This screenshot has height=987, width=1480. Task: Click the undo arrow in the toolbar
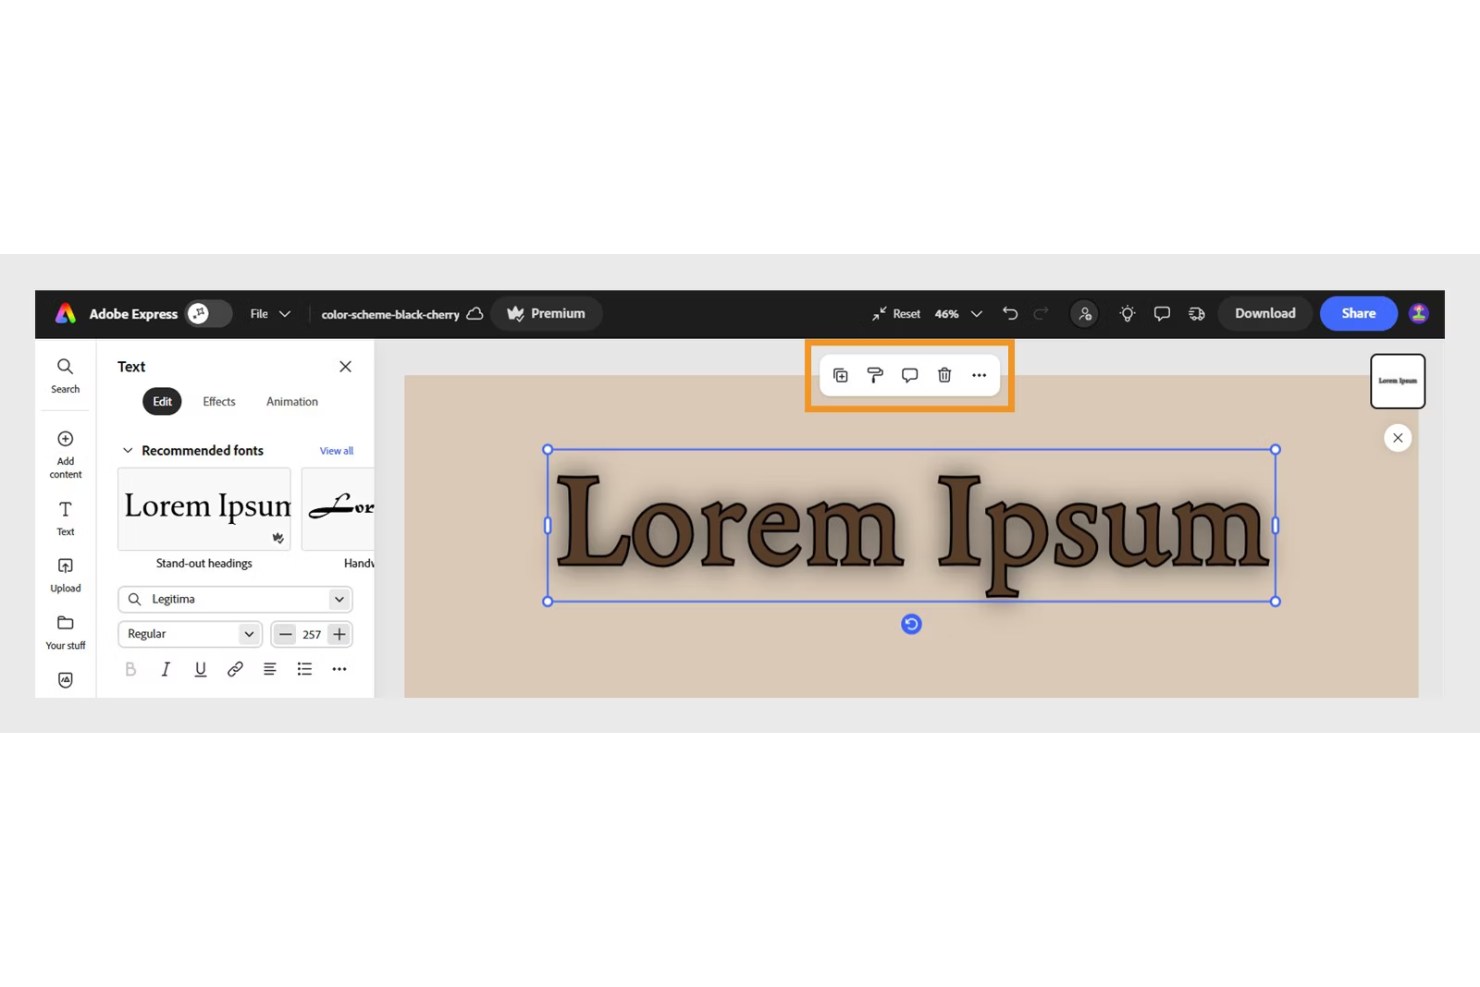tap(1009, 313)
